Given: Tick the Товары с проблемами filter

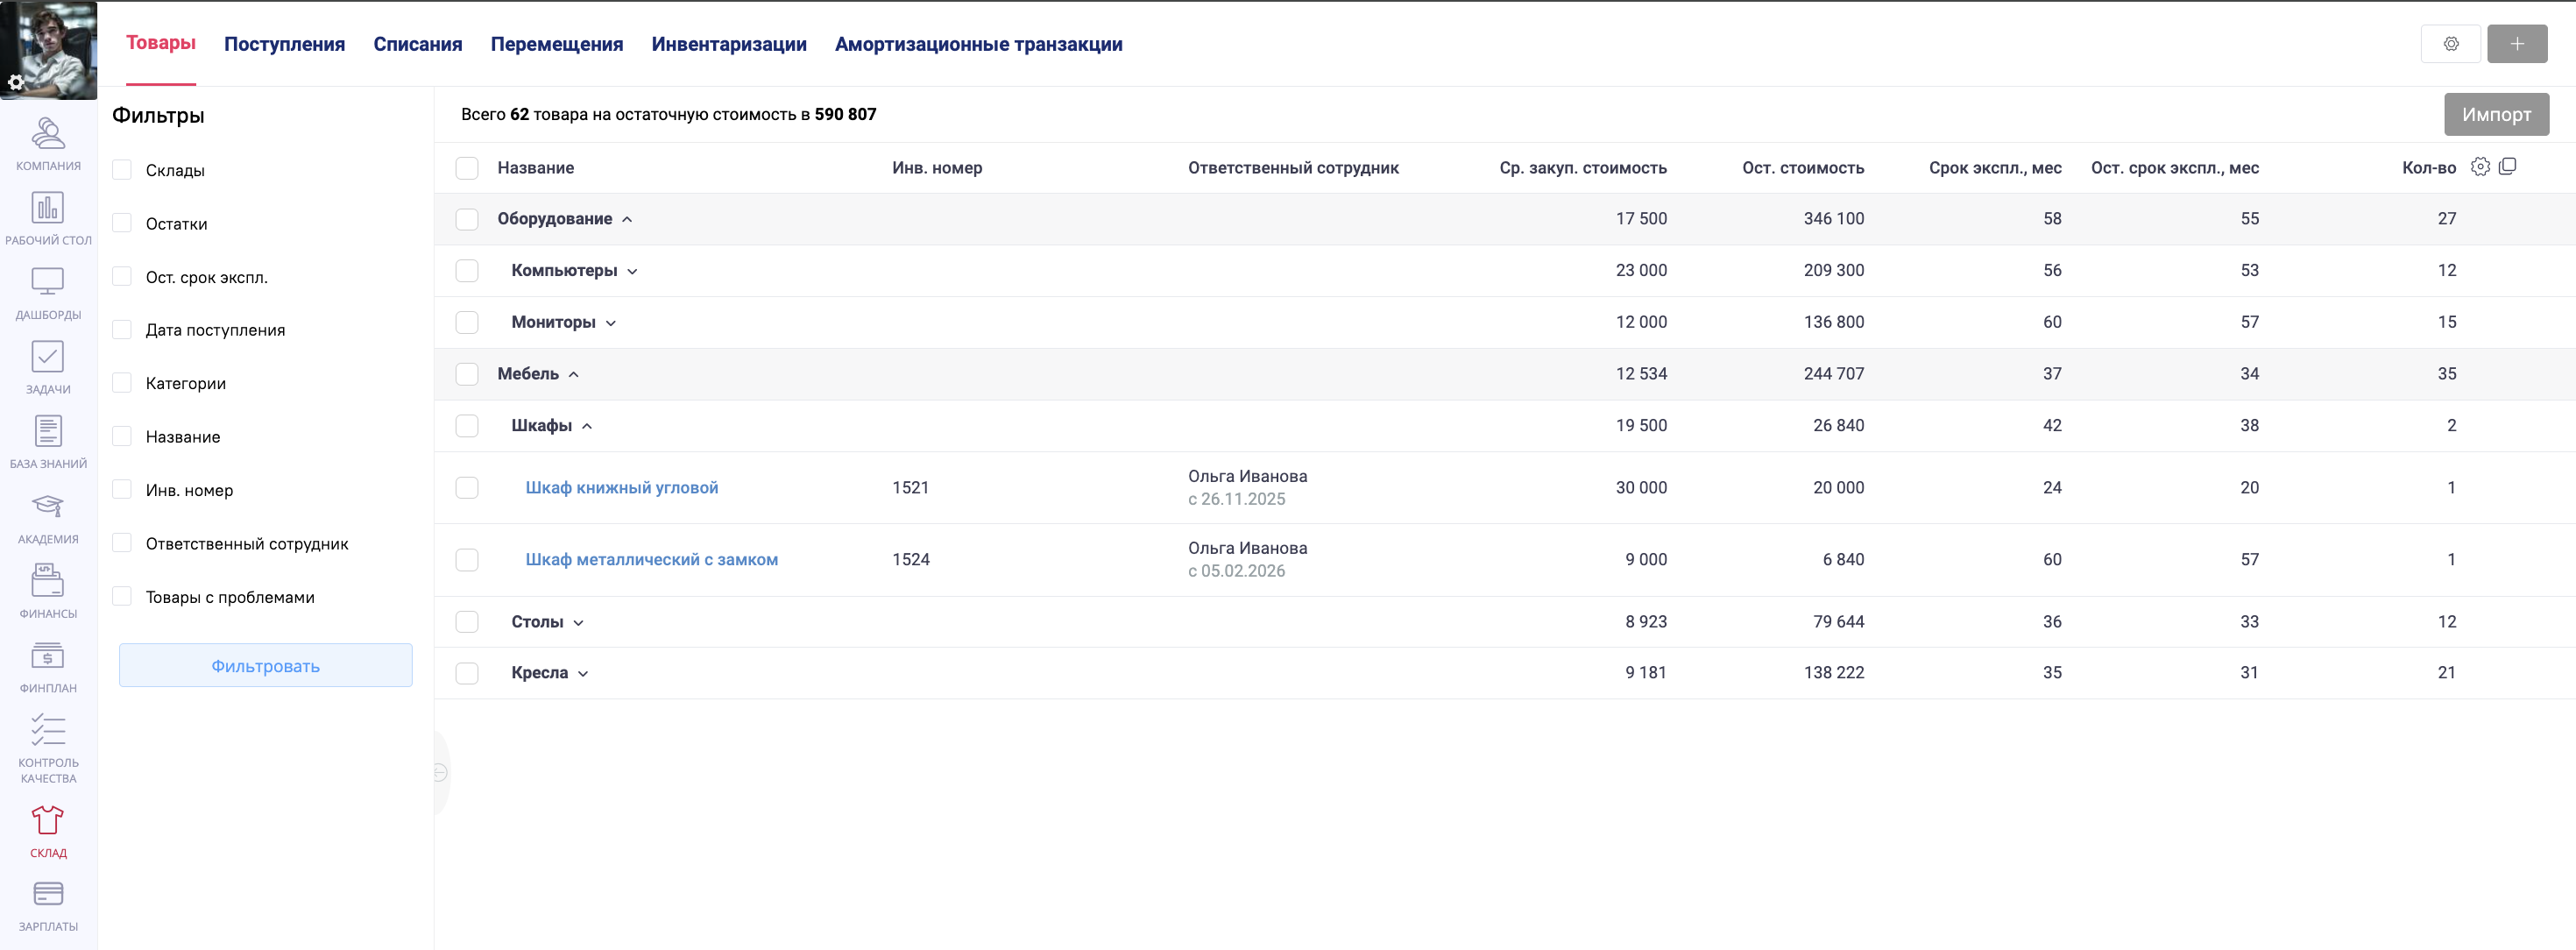Looking at the screenshot, I should click(x=122, y=597).
